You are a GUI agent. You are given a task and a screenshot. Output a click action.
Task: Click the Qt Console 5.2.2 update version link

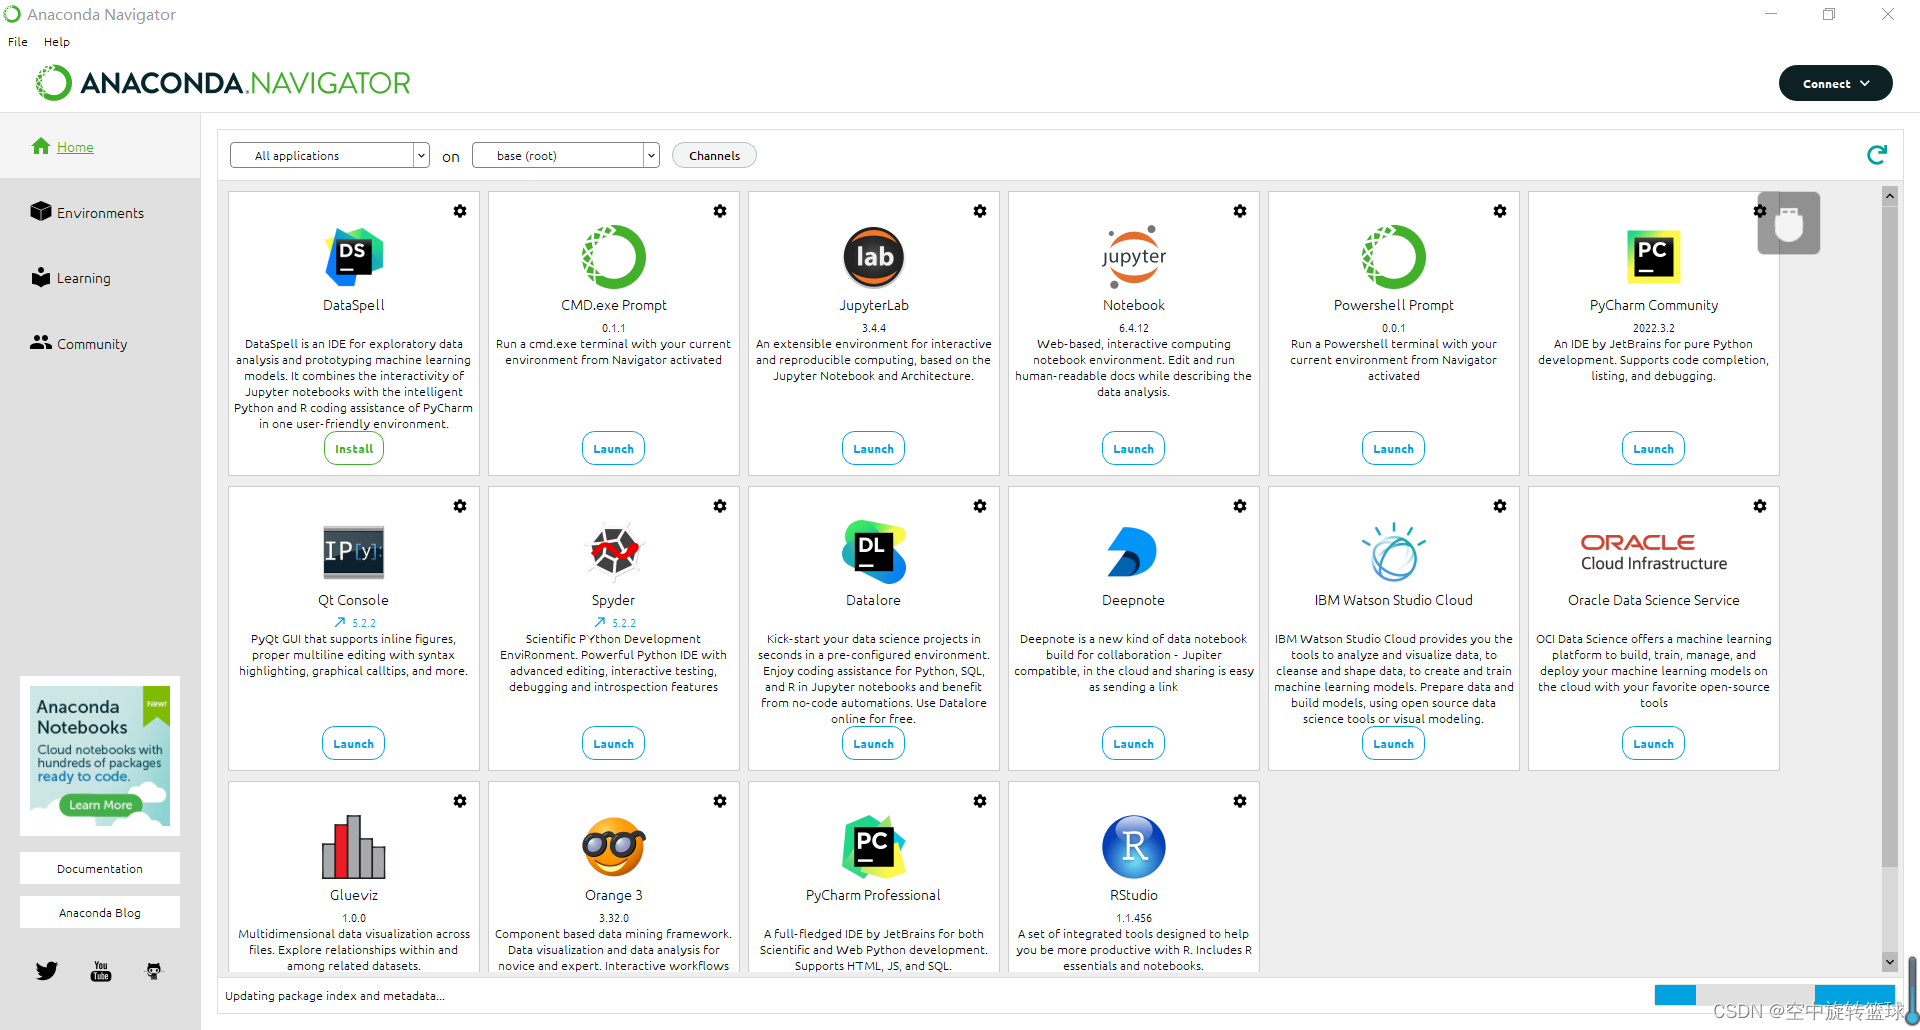(x=355, y=623)
